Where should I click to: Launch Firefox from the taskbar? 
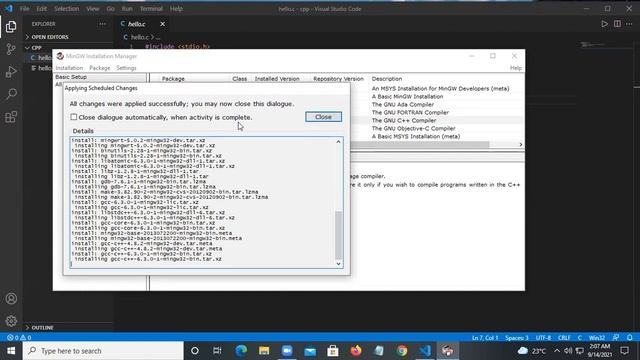coord(356,351)
